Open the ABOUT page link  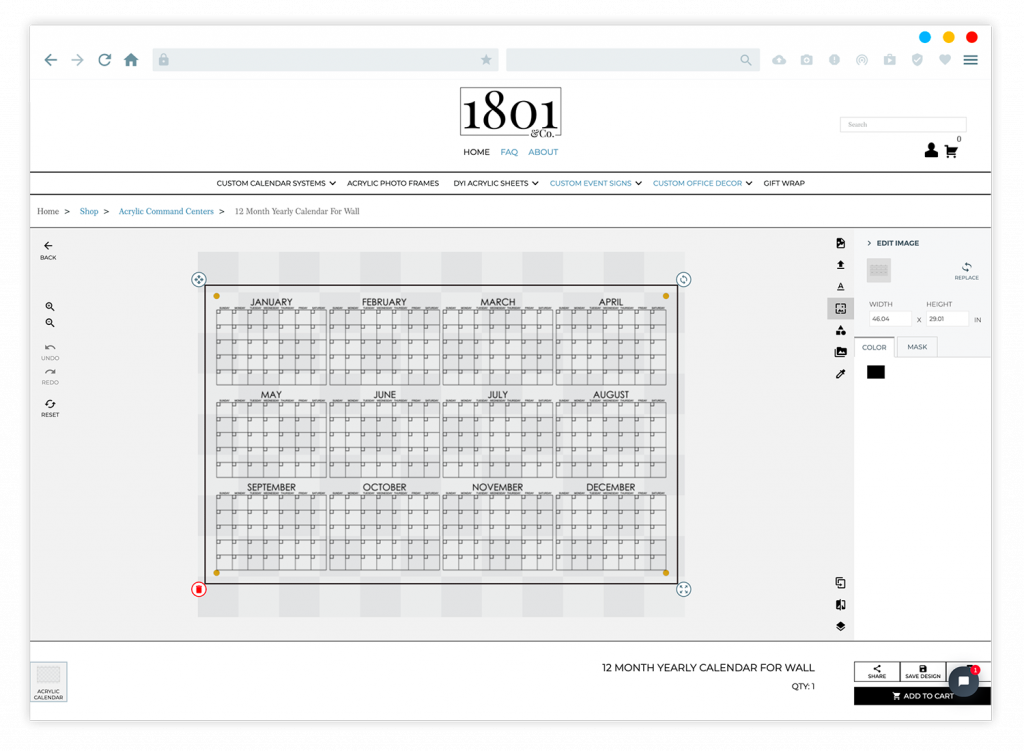pyautogui.click(x=543, y=152)
